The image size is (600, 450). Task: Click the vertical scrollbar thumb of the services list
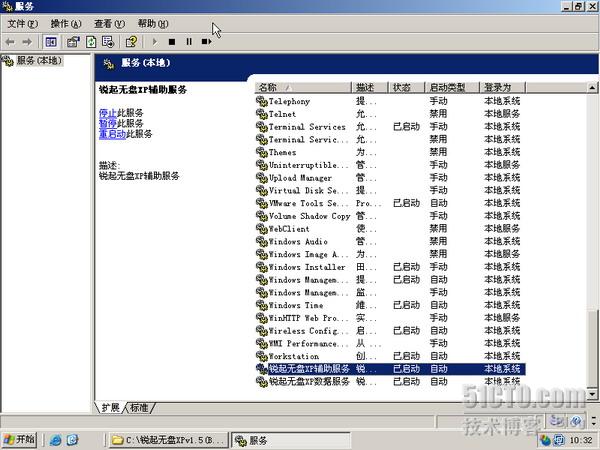tap(592, 348)
